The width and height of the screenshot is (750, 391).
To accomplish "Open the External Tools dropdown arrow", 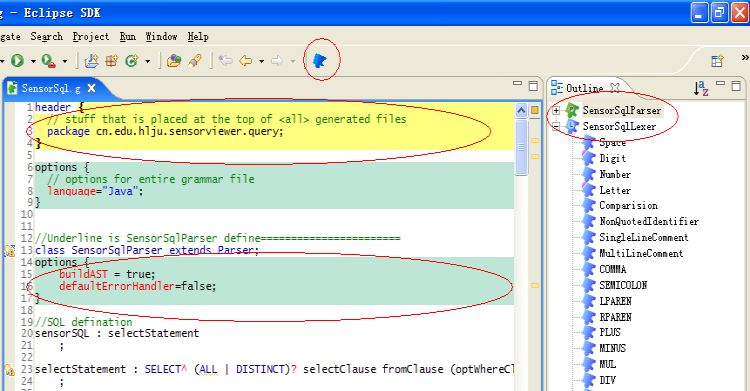I will (65, 61).
